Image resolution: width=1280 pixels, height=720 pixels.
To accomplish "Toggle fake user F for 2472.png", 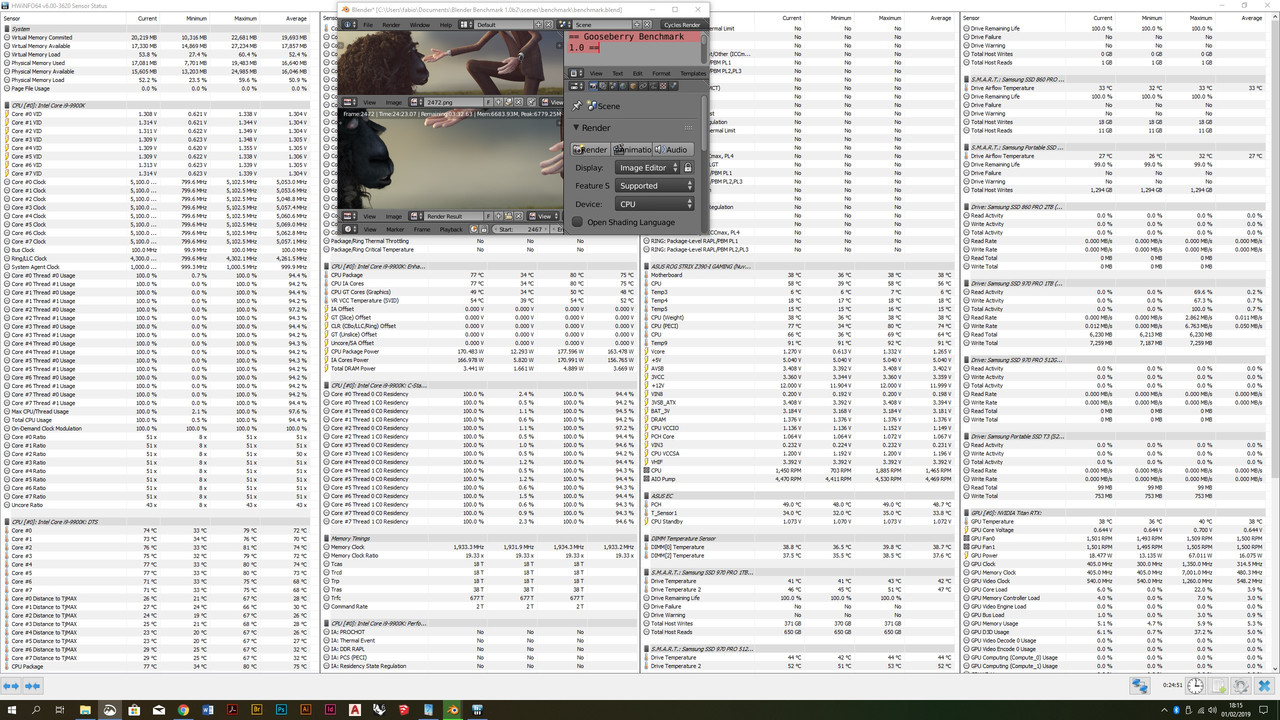I will [488, 102].
